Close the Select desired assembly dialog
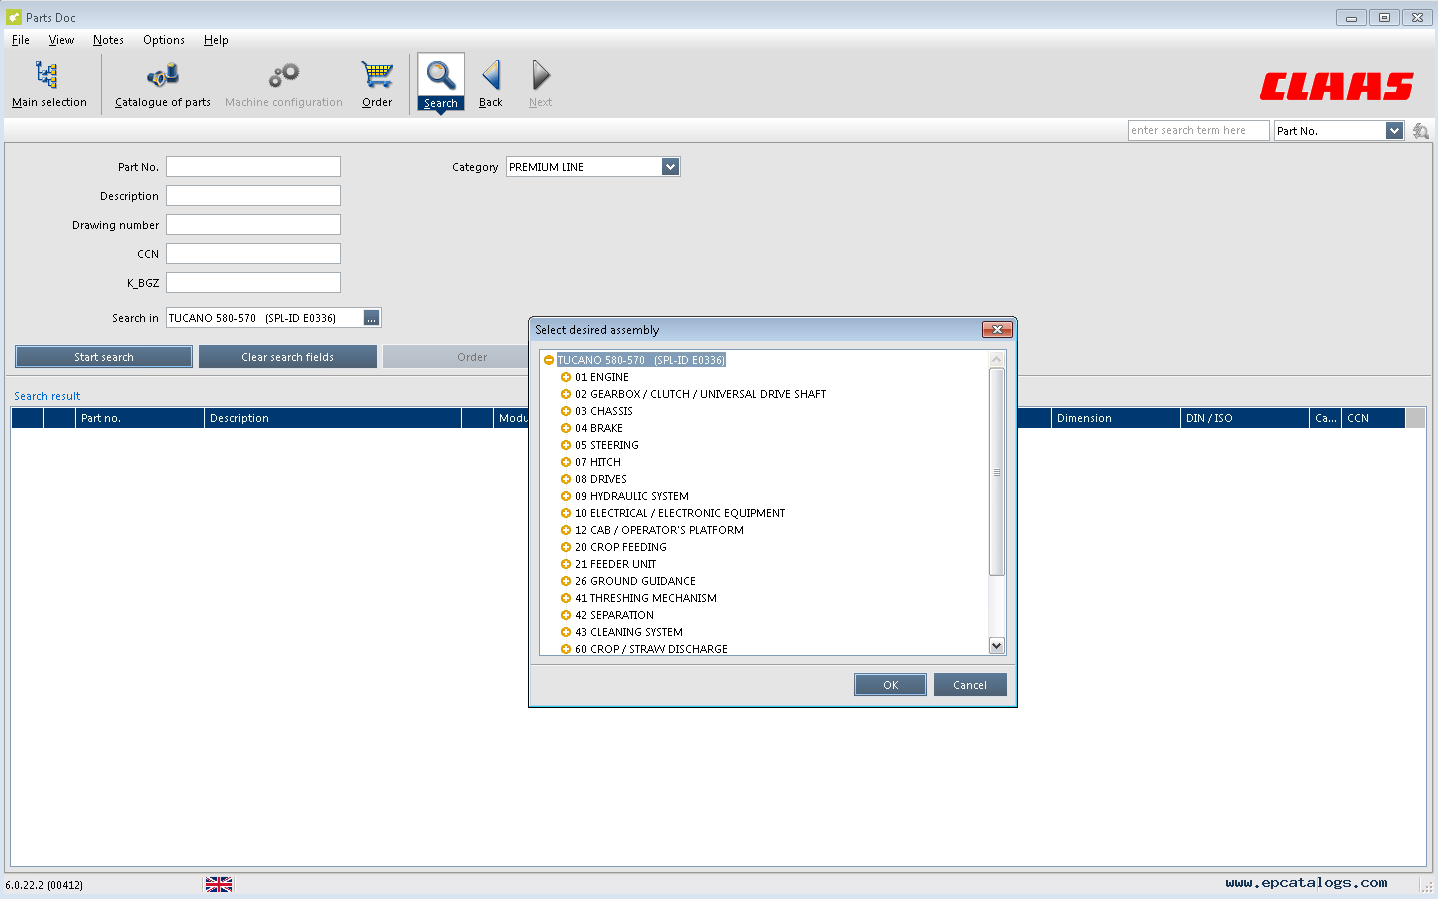 [997, 329]
